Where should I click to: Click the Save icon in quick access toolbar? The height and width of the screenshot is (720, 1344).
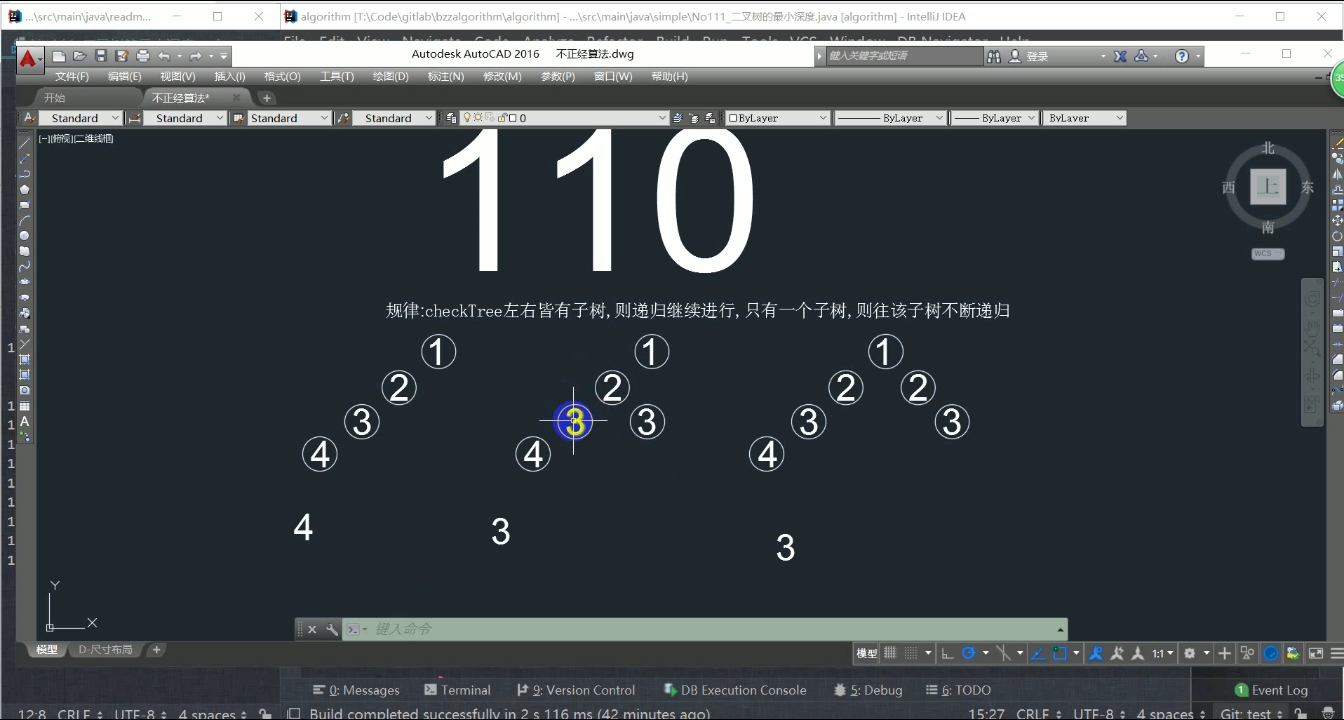[101, 56]
